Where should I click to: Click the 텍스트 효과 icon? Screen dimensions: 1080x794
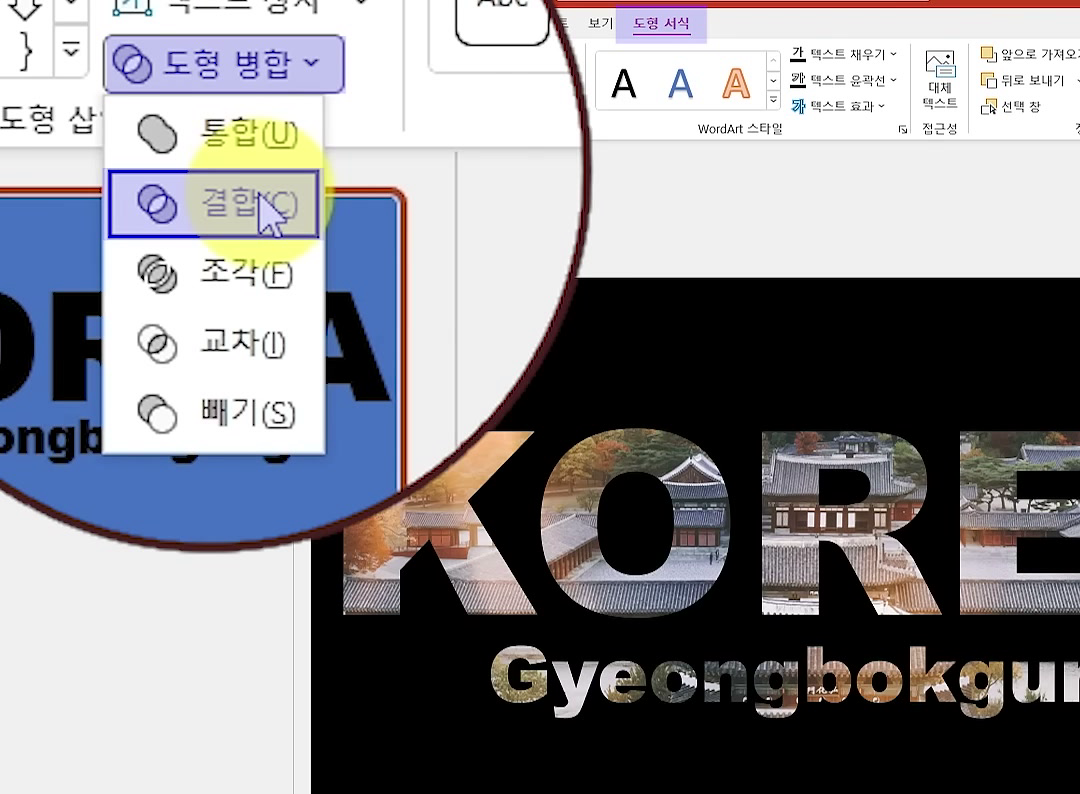coord(798,106)
